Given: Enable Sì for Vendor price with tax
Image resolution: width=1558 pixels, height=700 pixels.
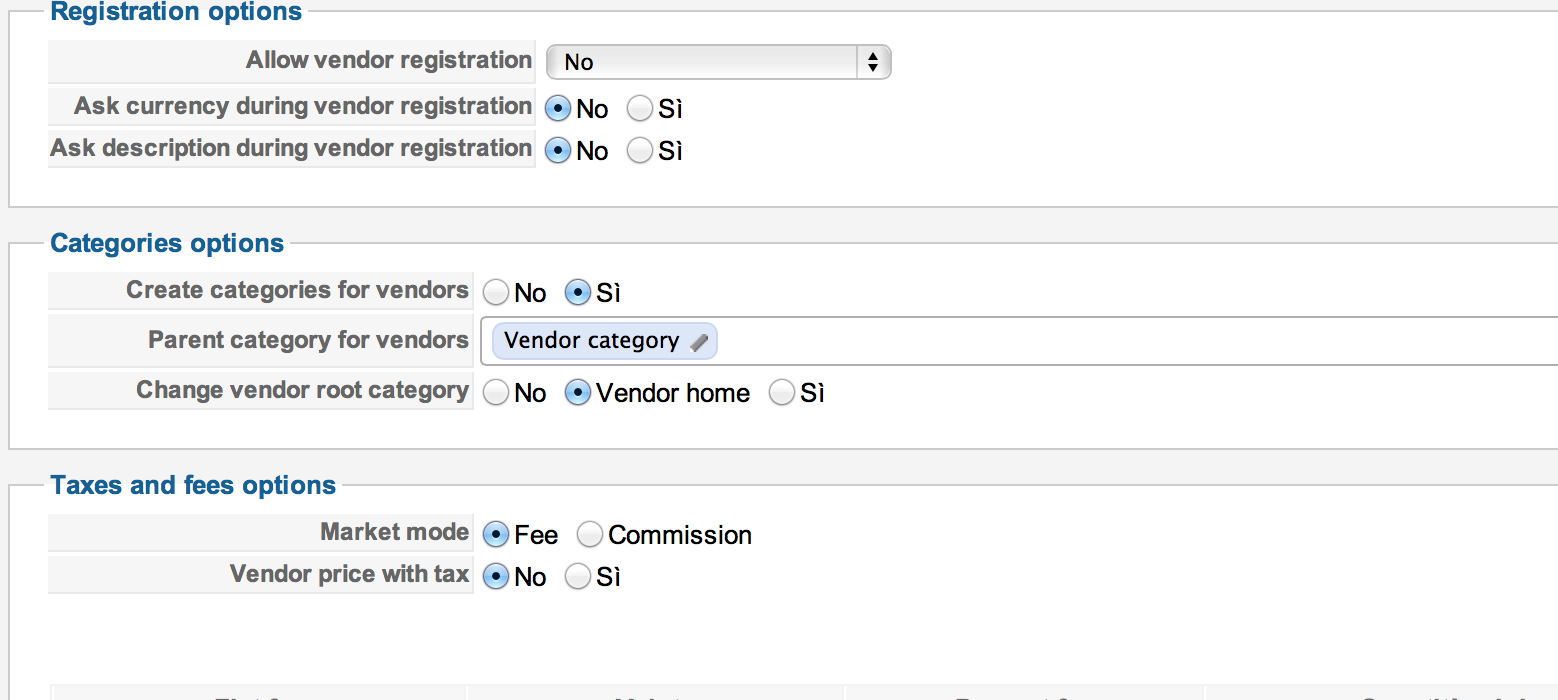Looking at the screenshot, I should point(578,577).
